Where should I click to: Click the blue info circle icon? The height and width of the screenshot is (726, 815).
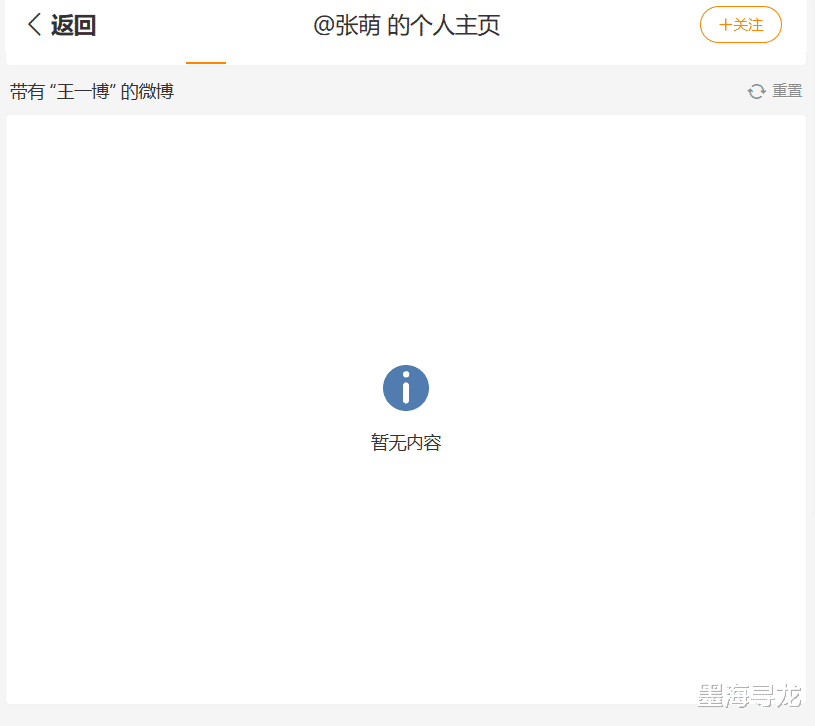coord(406,388)
